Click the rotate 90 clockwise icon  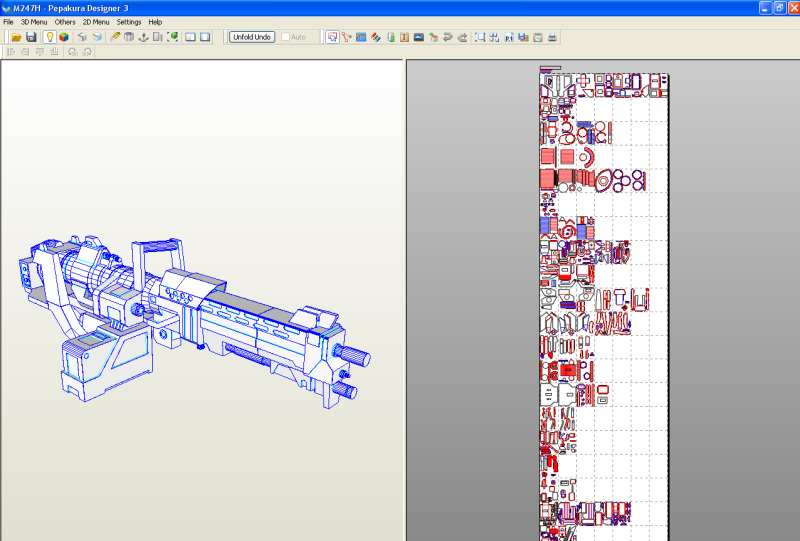[x=87, y=52]
